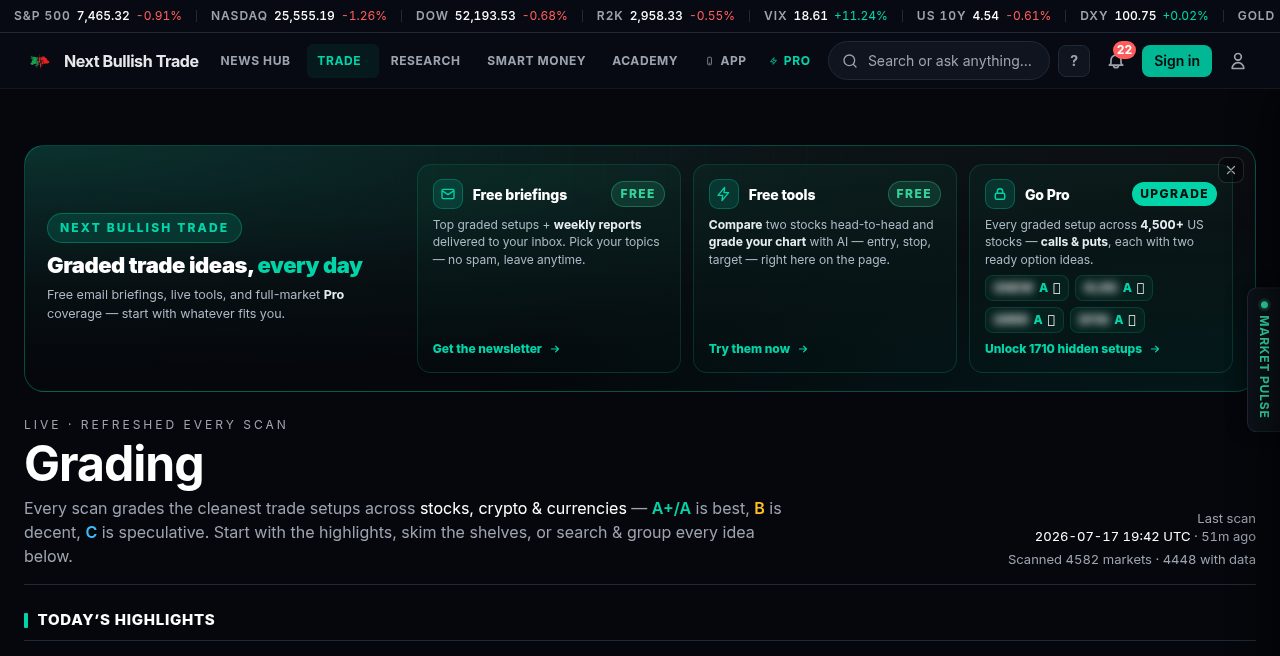Click the magnifier icon in search bar

[x=850, y=61]
